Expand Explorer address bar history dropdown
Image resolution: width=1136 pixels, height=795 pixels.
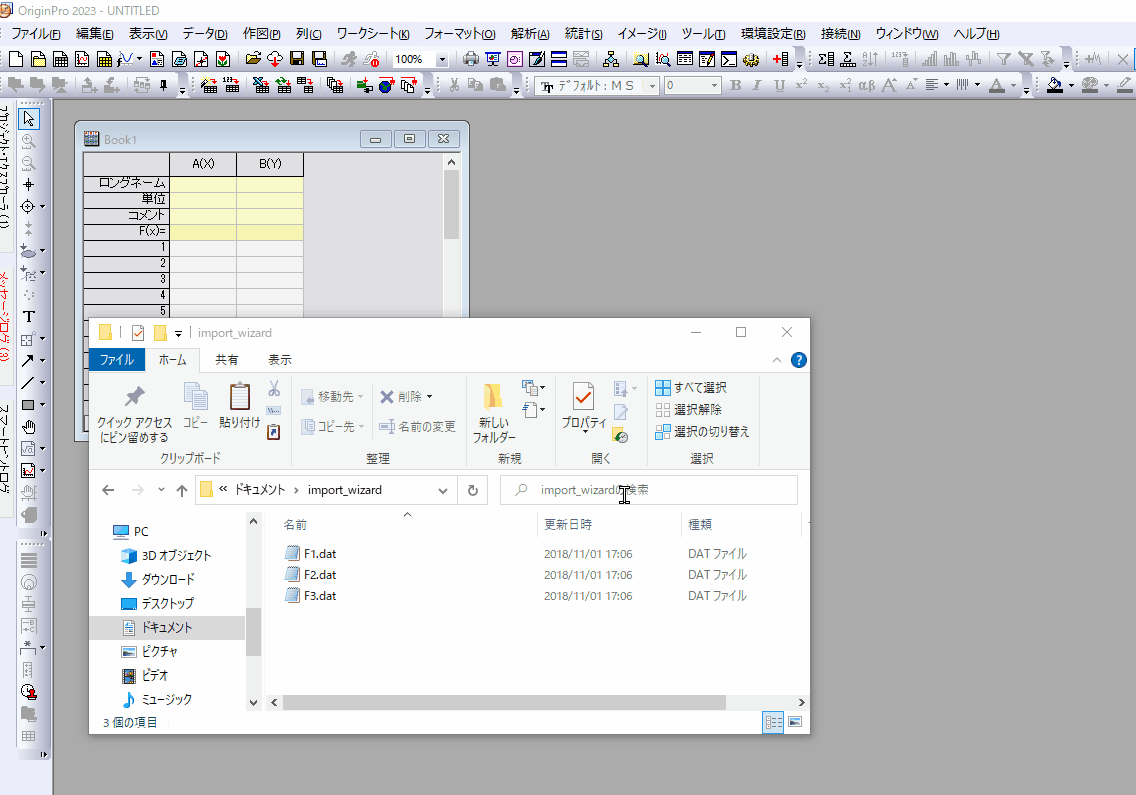[x=443, y=491]
